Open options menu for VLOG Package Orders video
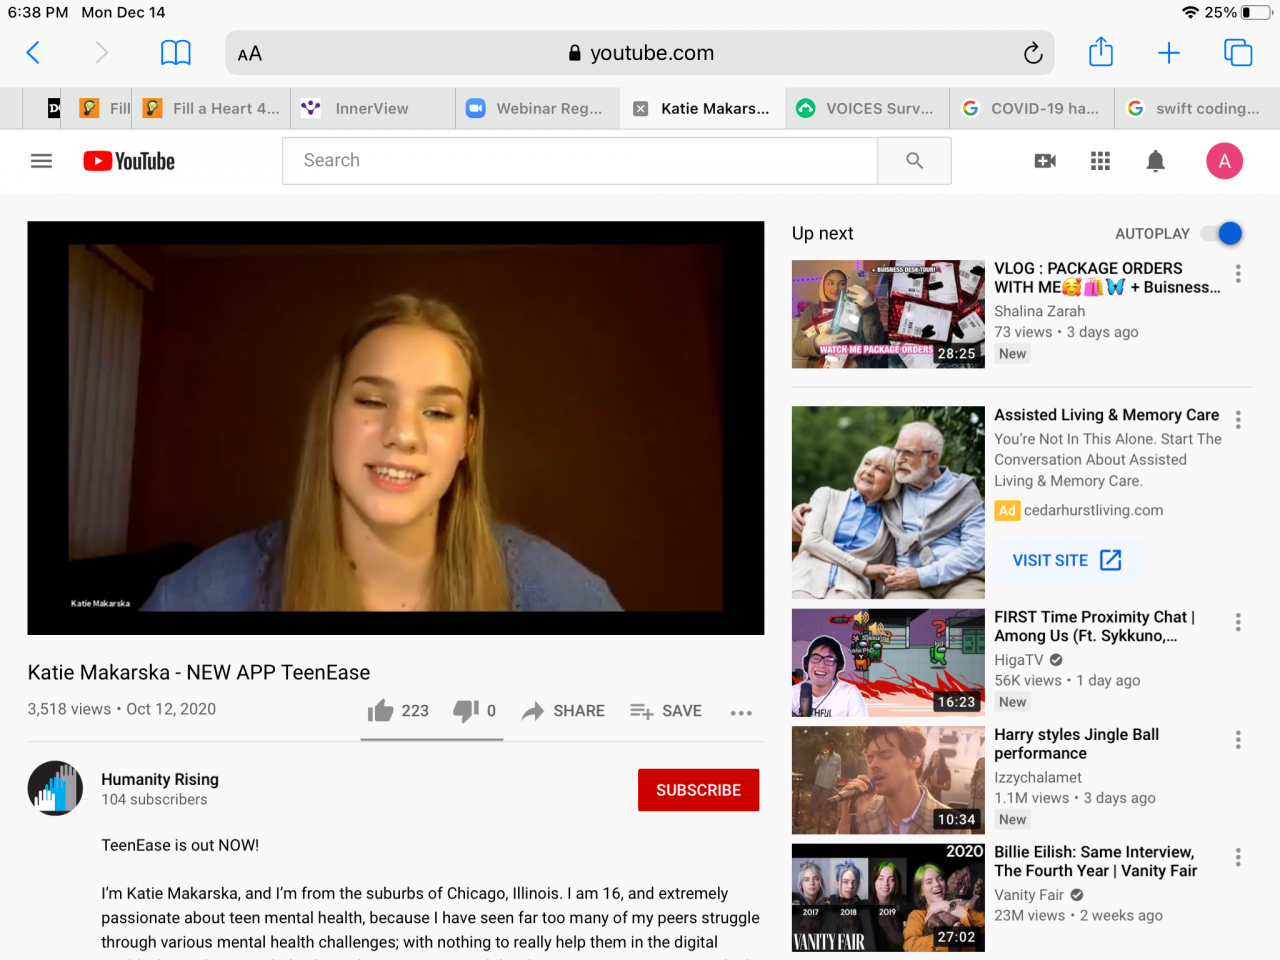The height and width of the screenshot is (960, 1280). tap(1238, 274)
